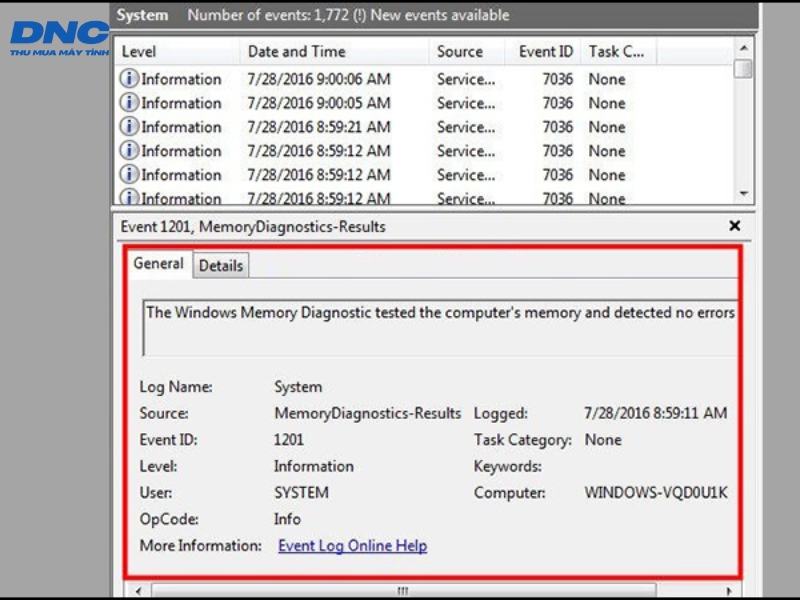Click the Windows Memory Diagnostic result message box

(x=440, y=328)
